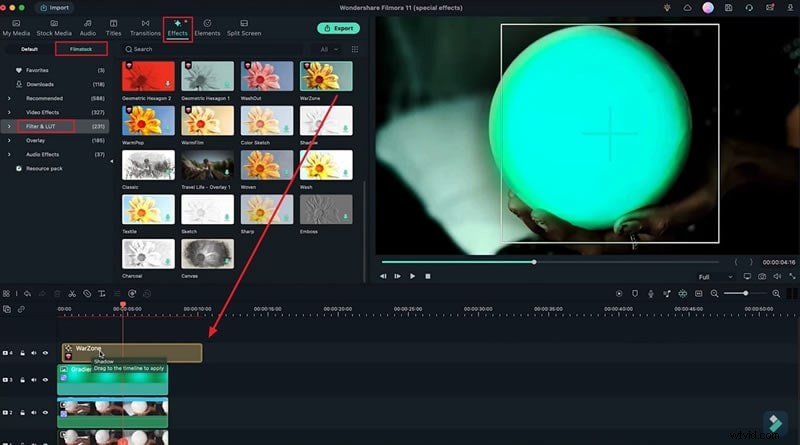800x445 pixels.
Task: Select the WarZone effect thumbnail
Action: click(x=326, y=76)
